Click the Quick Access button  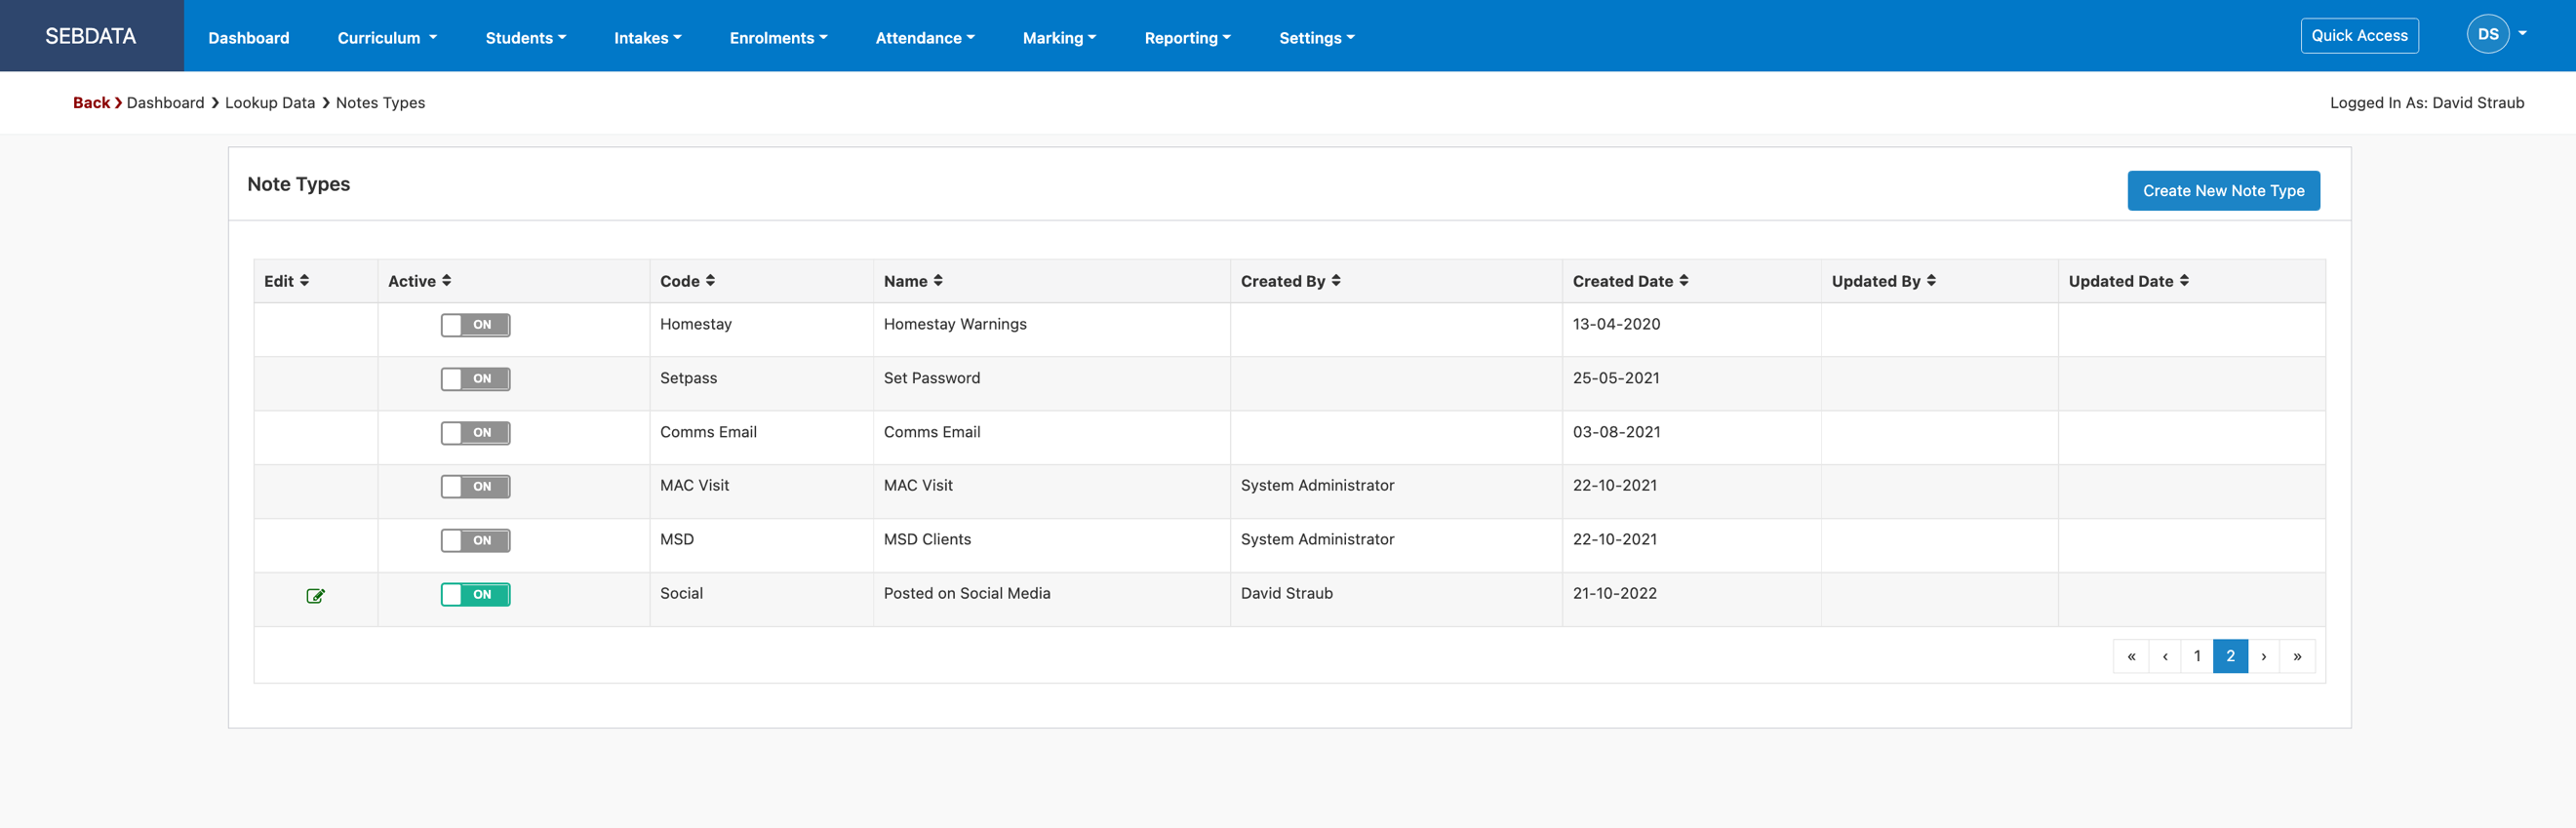(x=2359, y=36)
